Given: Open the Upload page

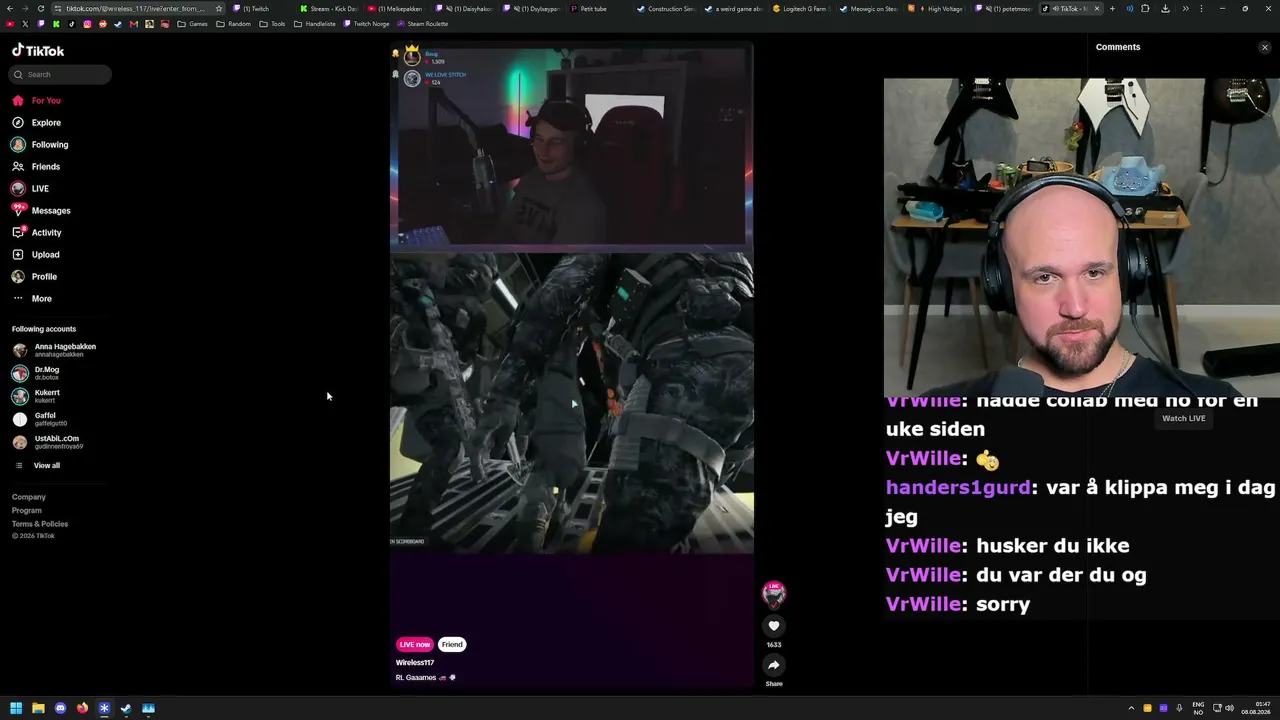Looking at the screenshot, I should [x=36, y=255].
